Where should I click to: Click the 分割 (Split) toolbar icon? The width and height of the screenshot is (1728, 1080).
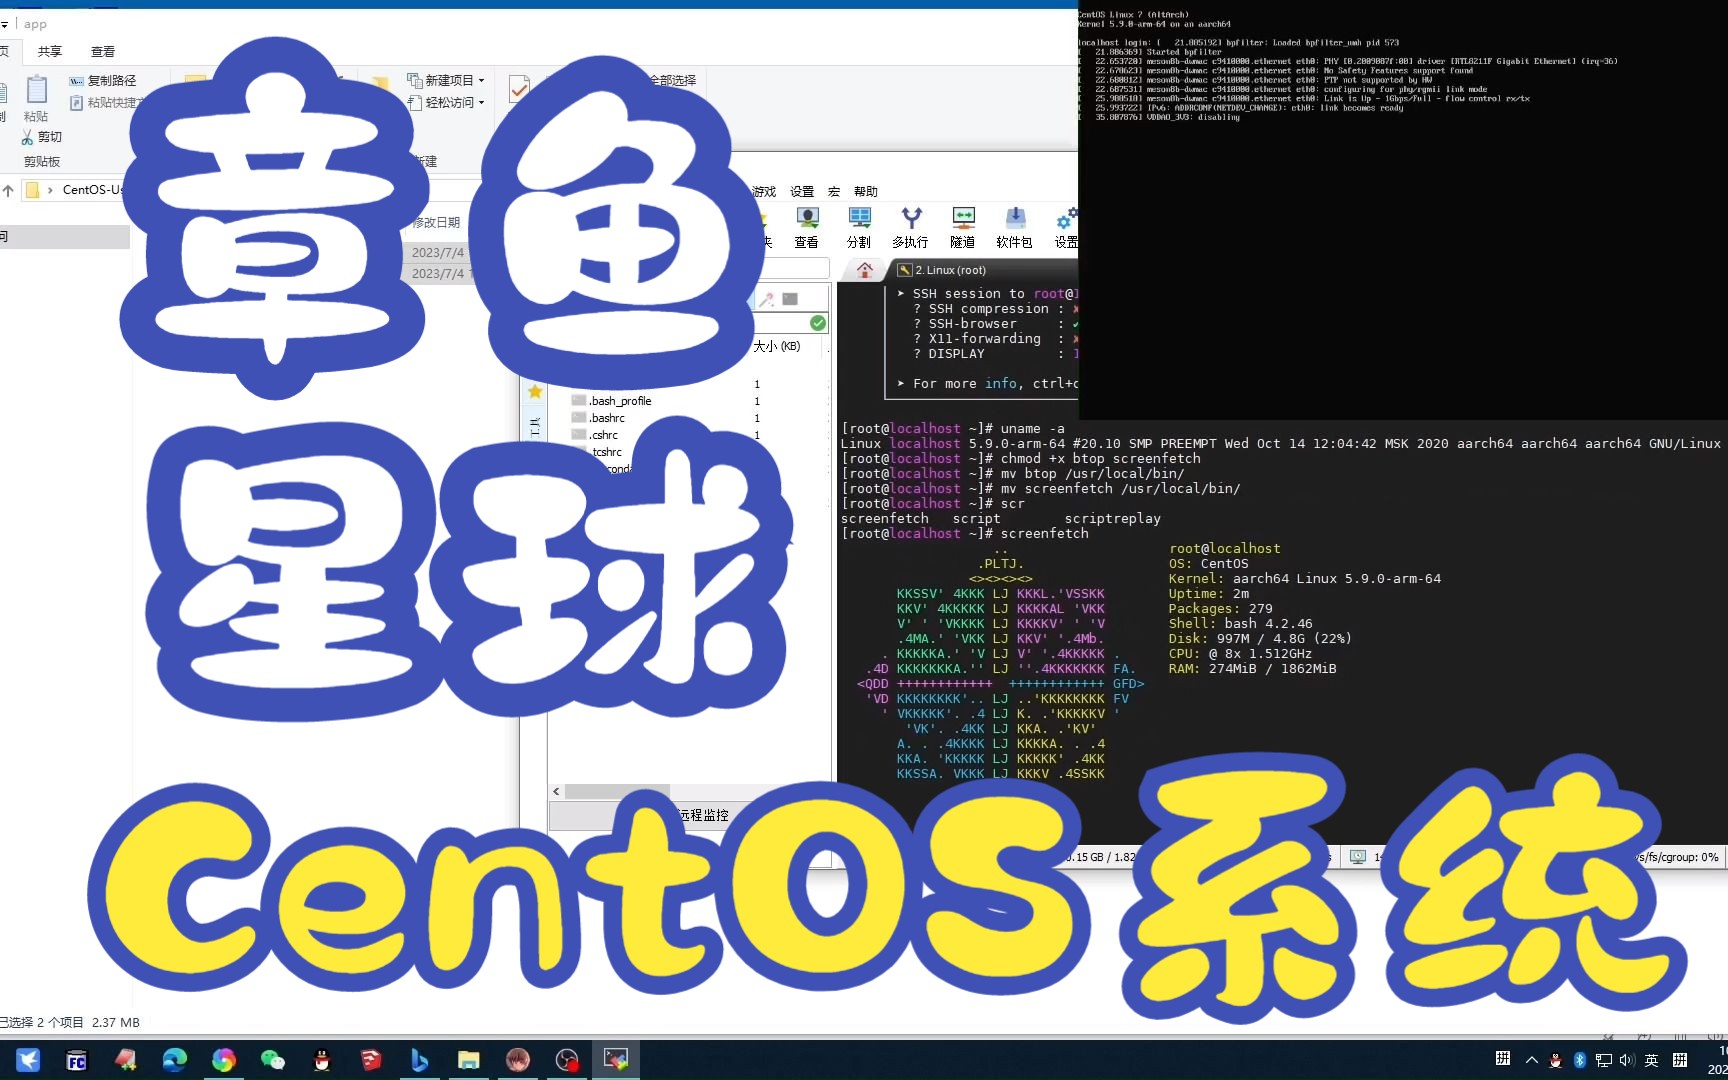click(859, 227)
